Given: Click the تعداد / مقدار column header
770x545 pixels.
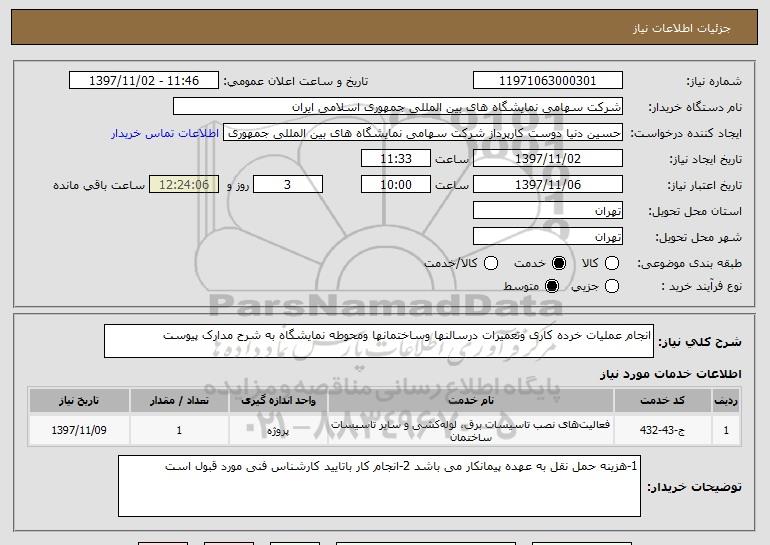Looking at the screenshot, I should pyautogui.click(x=179, y=401).
